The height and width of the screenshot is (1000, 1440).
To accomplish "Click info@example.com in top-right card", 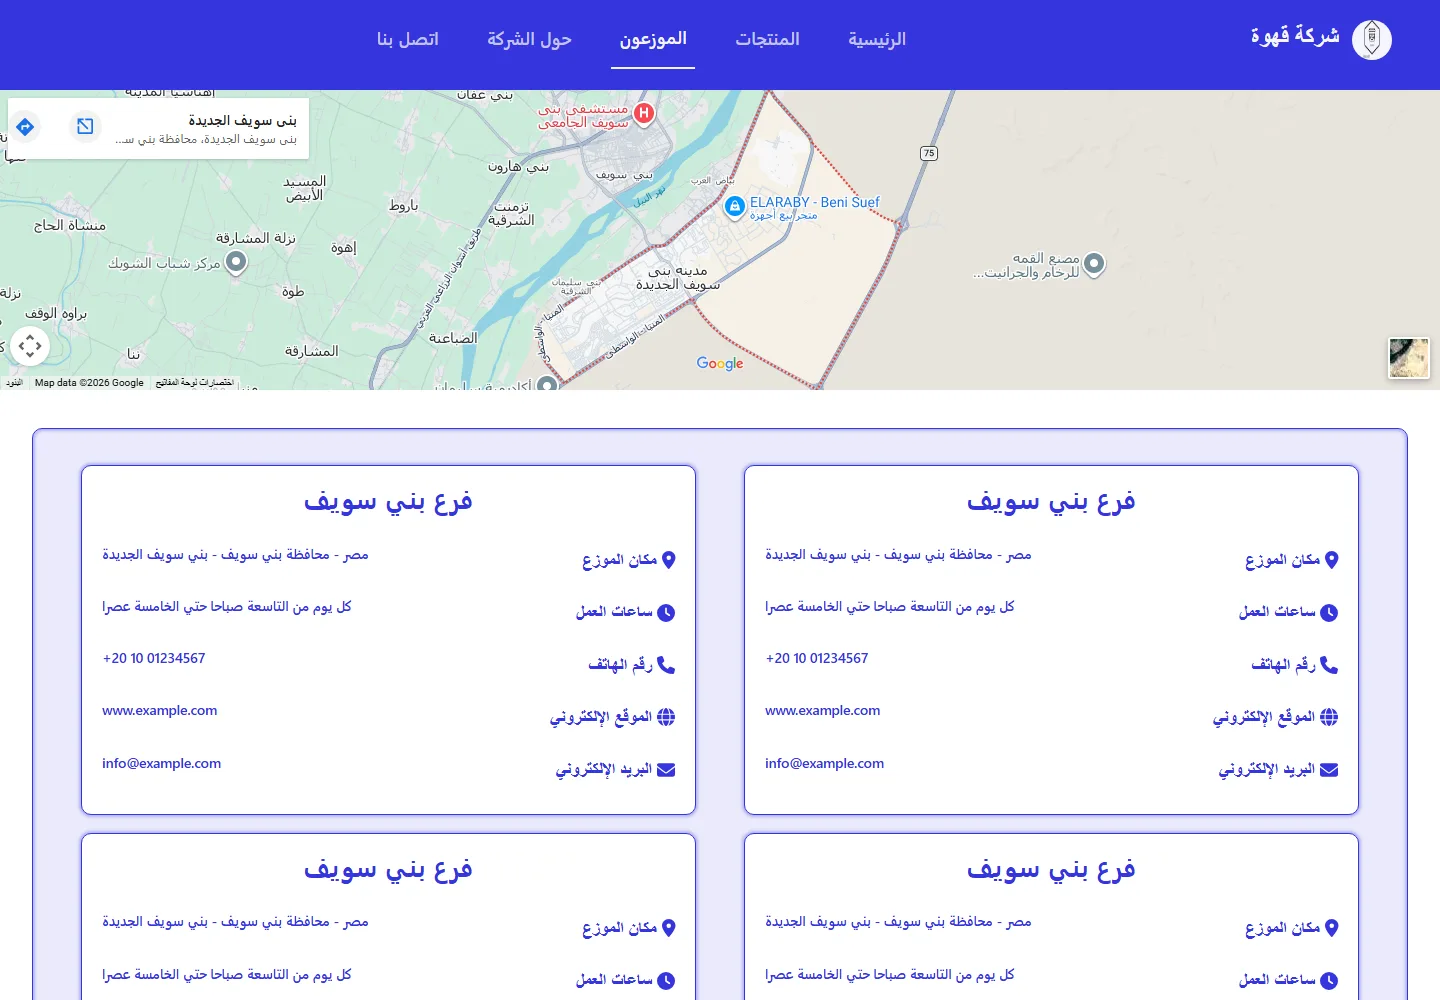I will [x=825, y=763].
